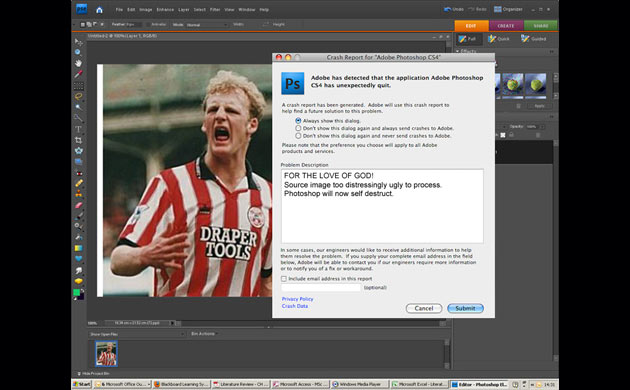Select the Paint Bucket tool

(78, 238)
